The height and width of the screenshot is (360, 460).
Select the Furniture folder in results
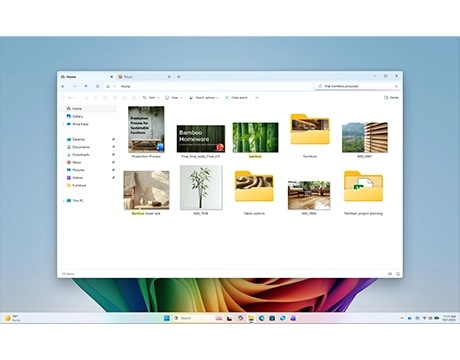click(310, 129)
